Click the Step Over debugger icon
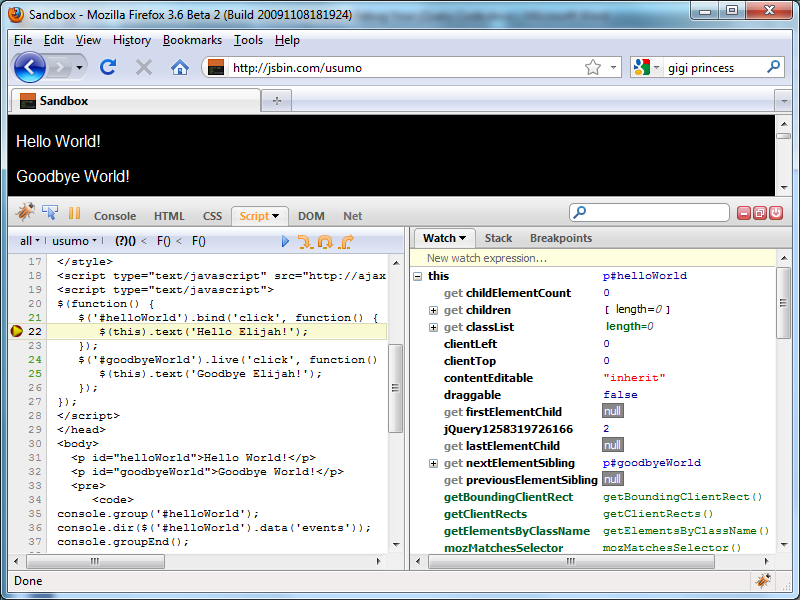The width and height of the screenshot is (800, 600). [x=325, y=241]
